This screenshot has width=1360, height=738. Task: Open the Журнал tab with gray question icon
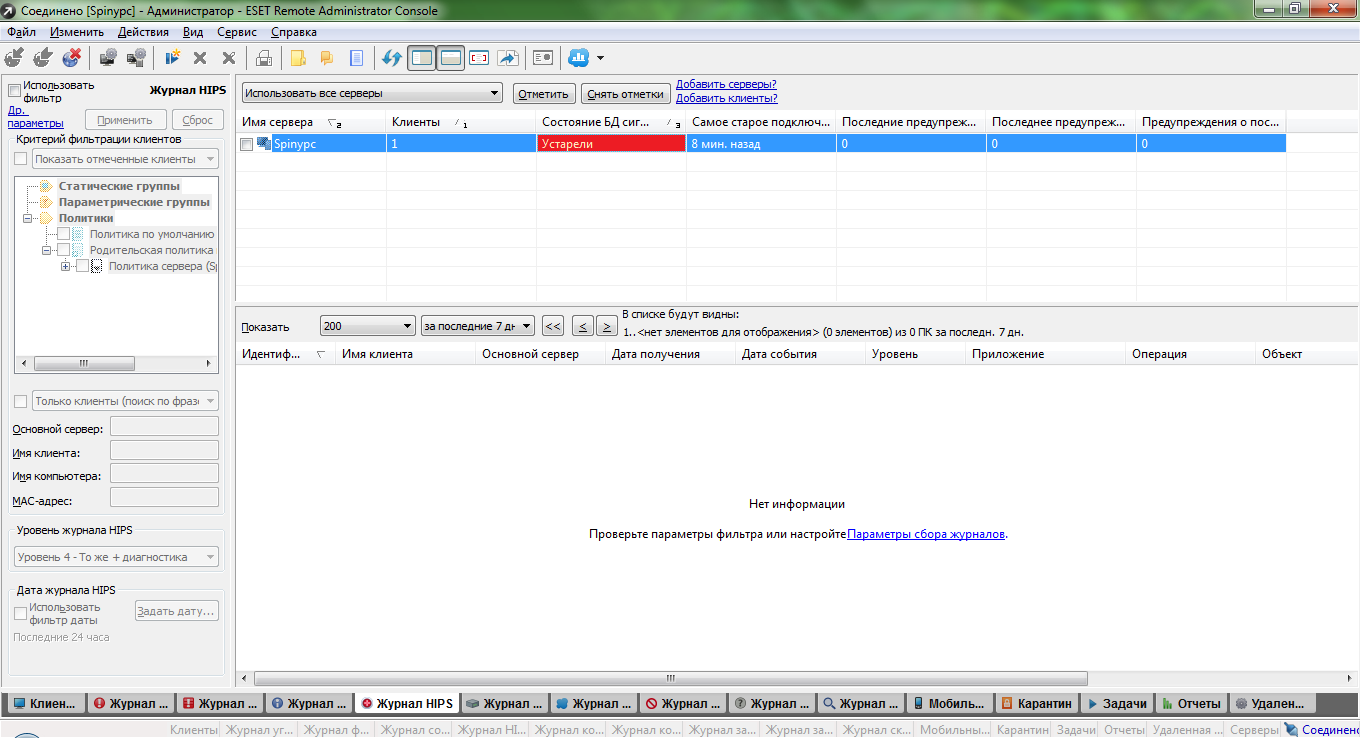pos(772,703)
